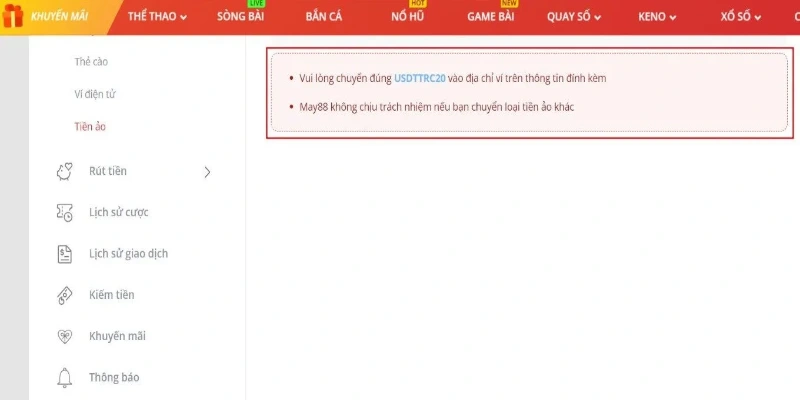
Task: Select the Tiền ảo crypto option
Action: click(x=90, y=127)
